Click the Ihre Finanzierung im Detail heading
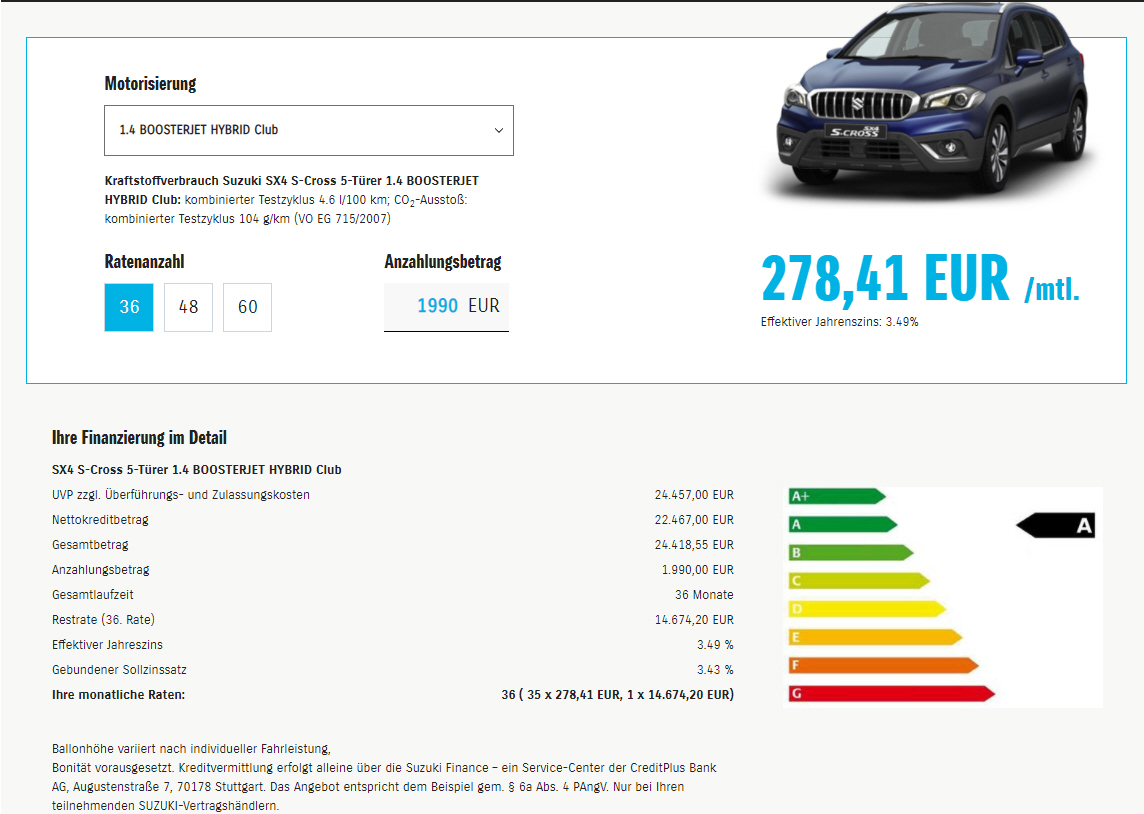This screenshot has width=1144, height=814. point(139,438)
